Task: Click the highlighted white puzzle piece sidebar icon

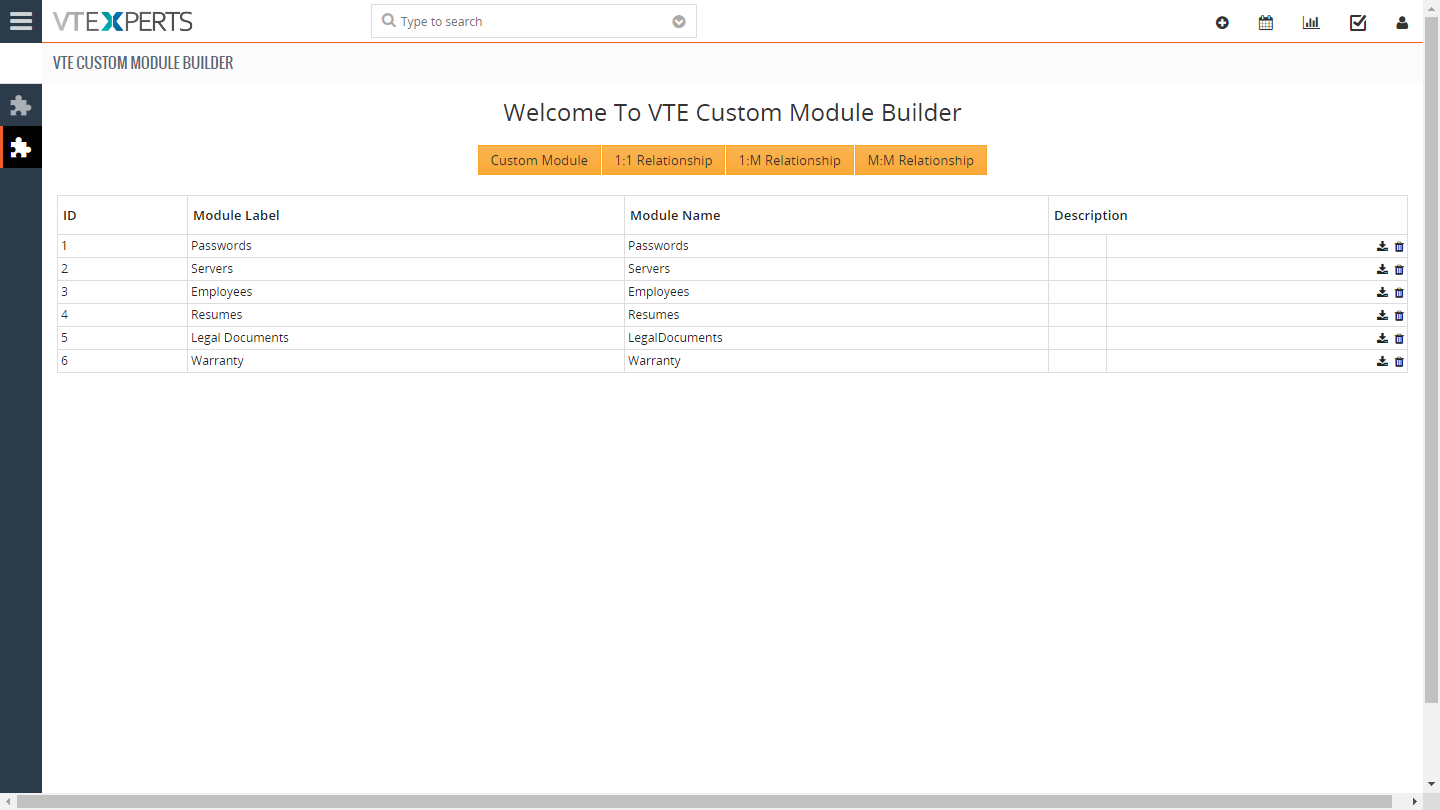Action: click(x=21, y=147)
